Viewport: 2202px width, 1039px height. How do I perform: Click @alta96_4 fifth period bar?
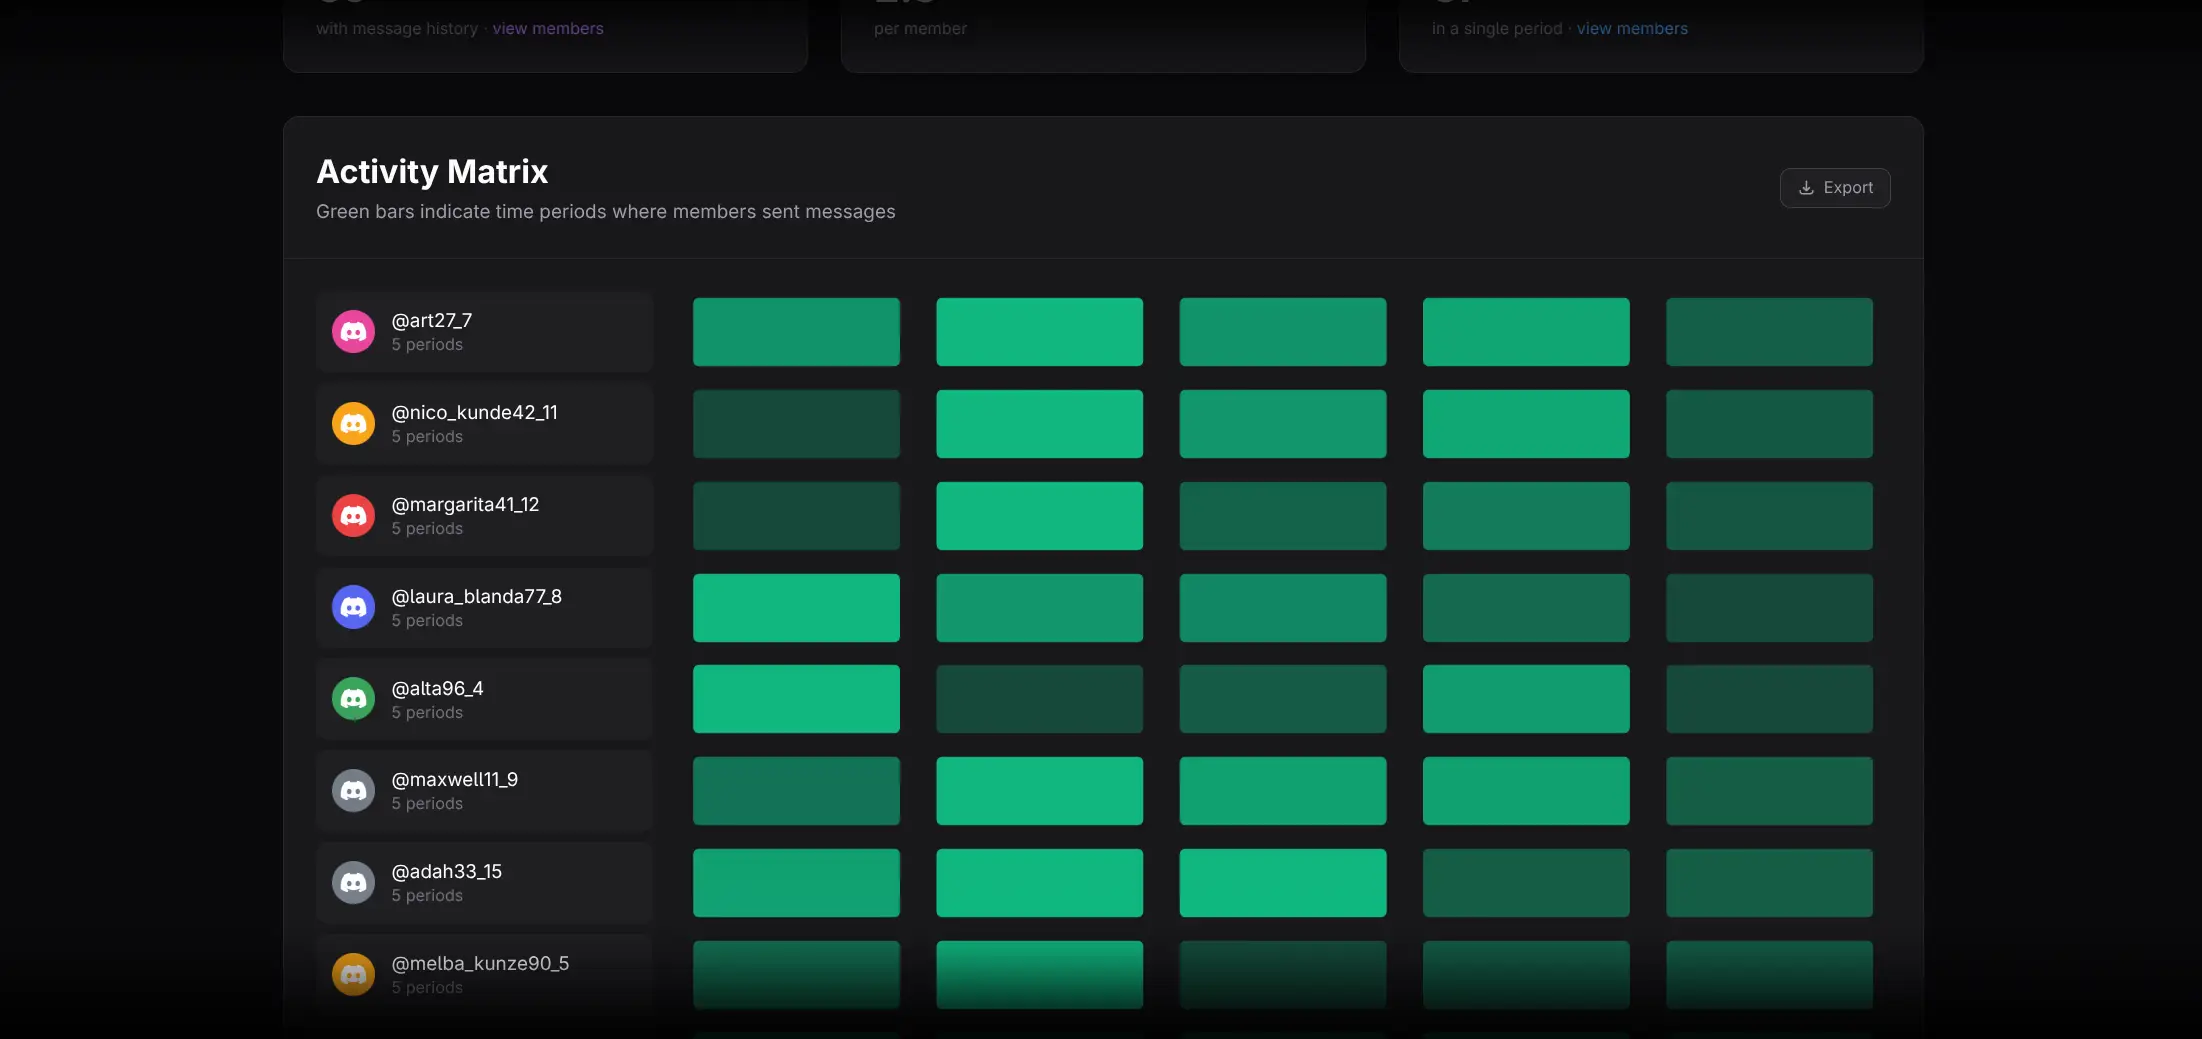[x=1770, y=699]
